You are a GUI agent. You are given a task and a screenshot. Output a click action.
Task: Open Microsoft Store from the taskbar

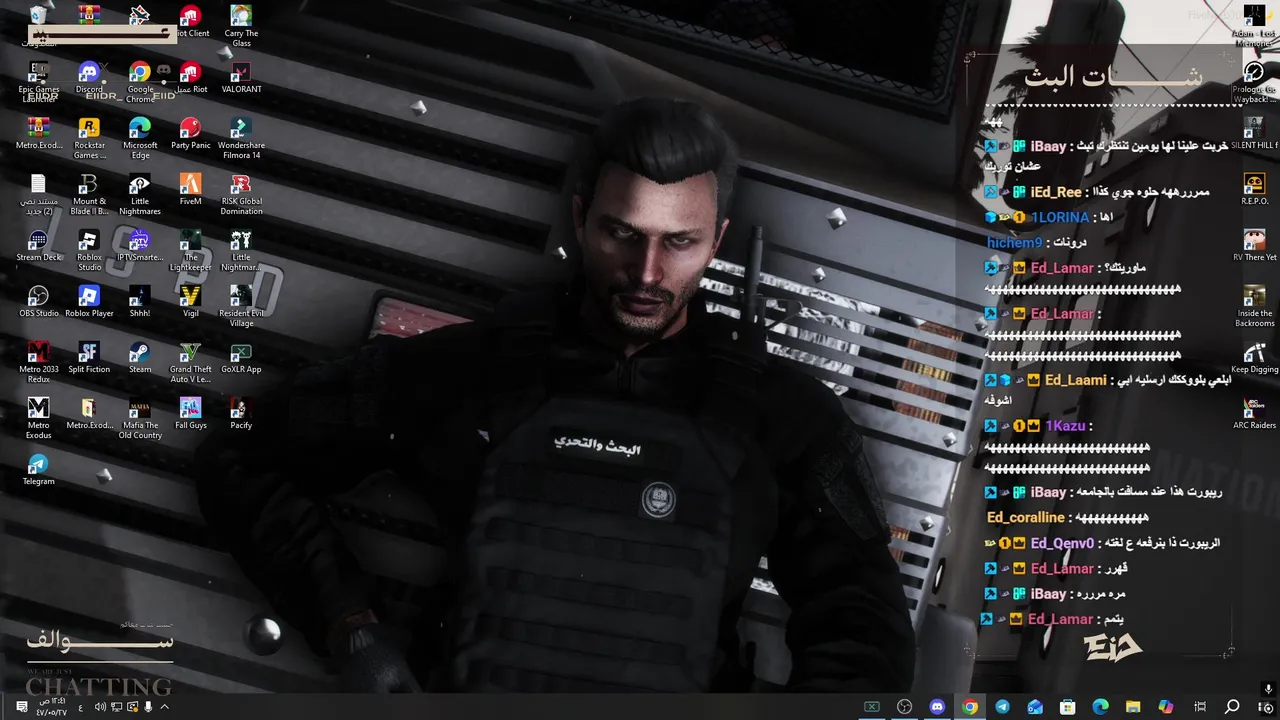(x=1068, y=707)
